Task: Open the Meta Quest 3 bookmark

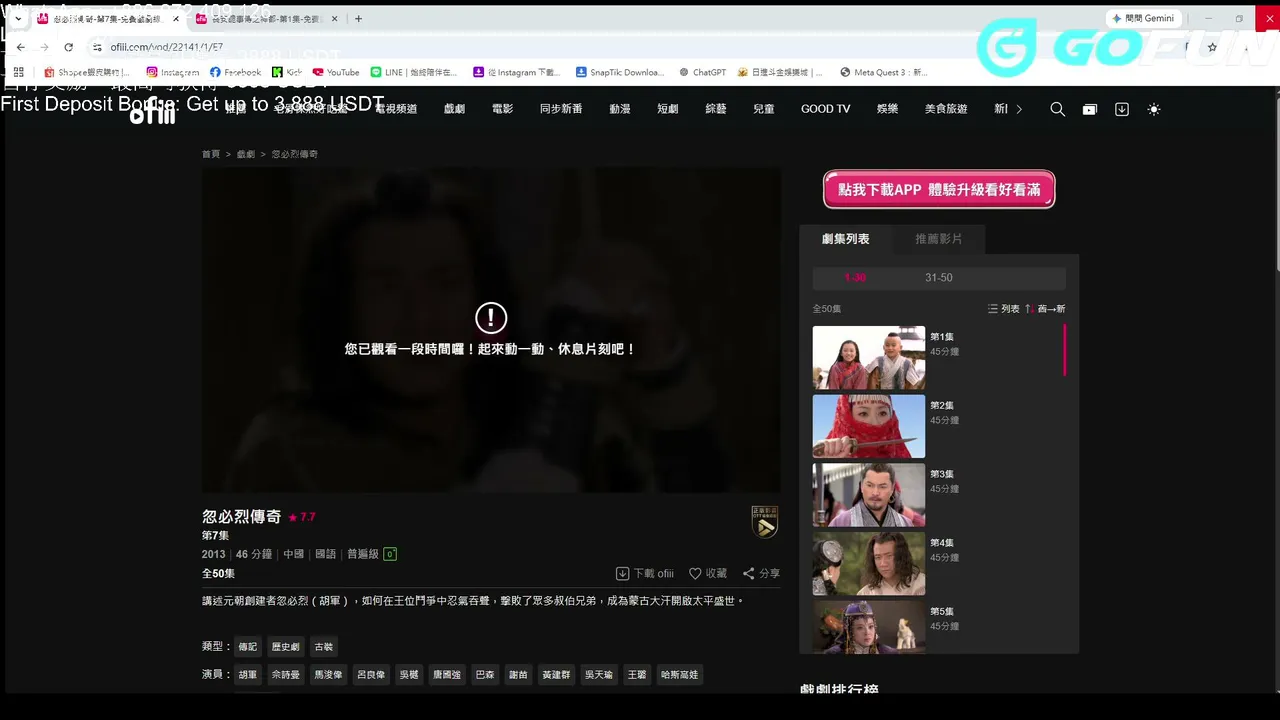Action: coord(884,72)
